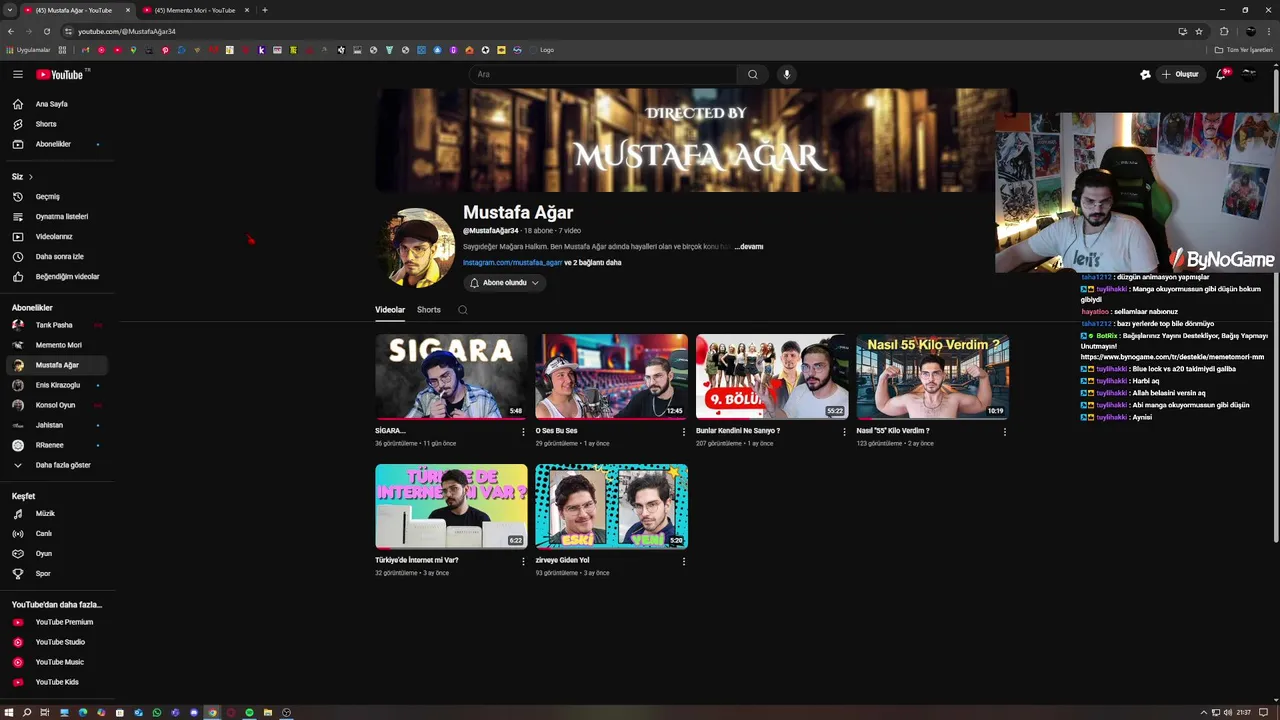Switch to Mustafa Ağar browser tab
Image resolution: width=1280 pixels, height=720 pixels.
(x=75, y=10)
